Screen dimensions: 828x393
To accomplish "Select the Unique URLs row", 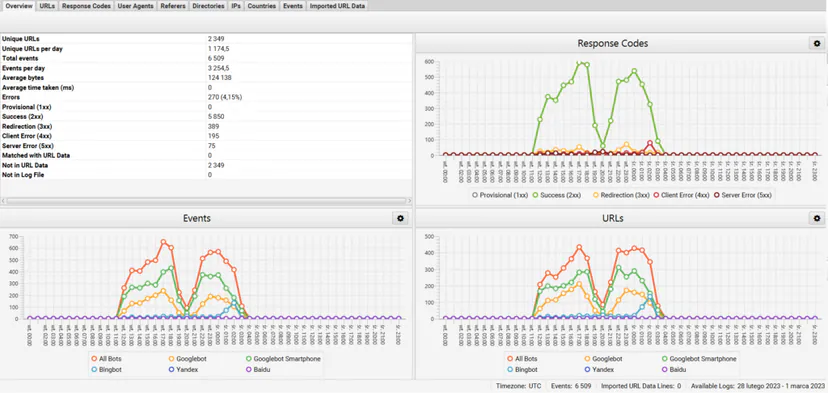I will tap(206, 39).
